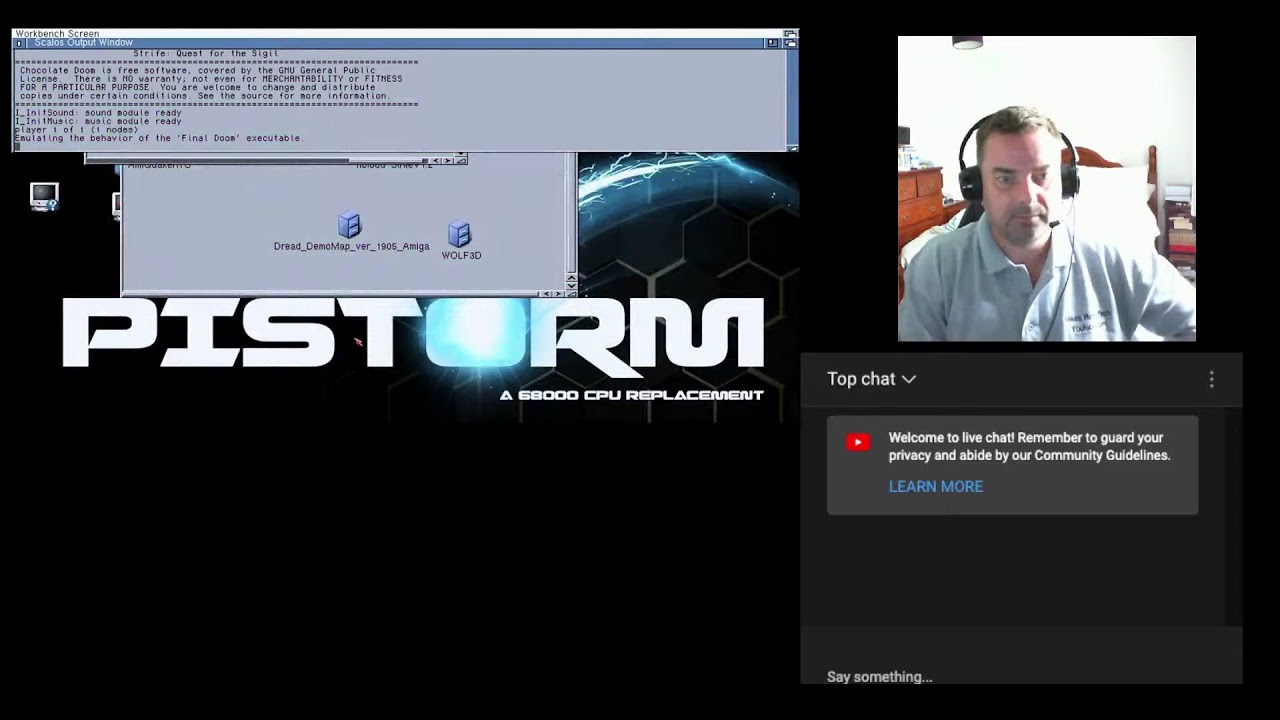Click the drawer window's vertical scrollbar track
The image size is (1280, 720).
(x=571, y=212)
